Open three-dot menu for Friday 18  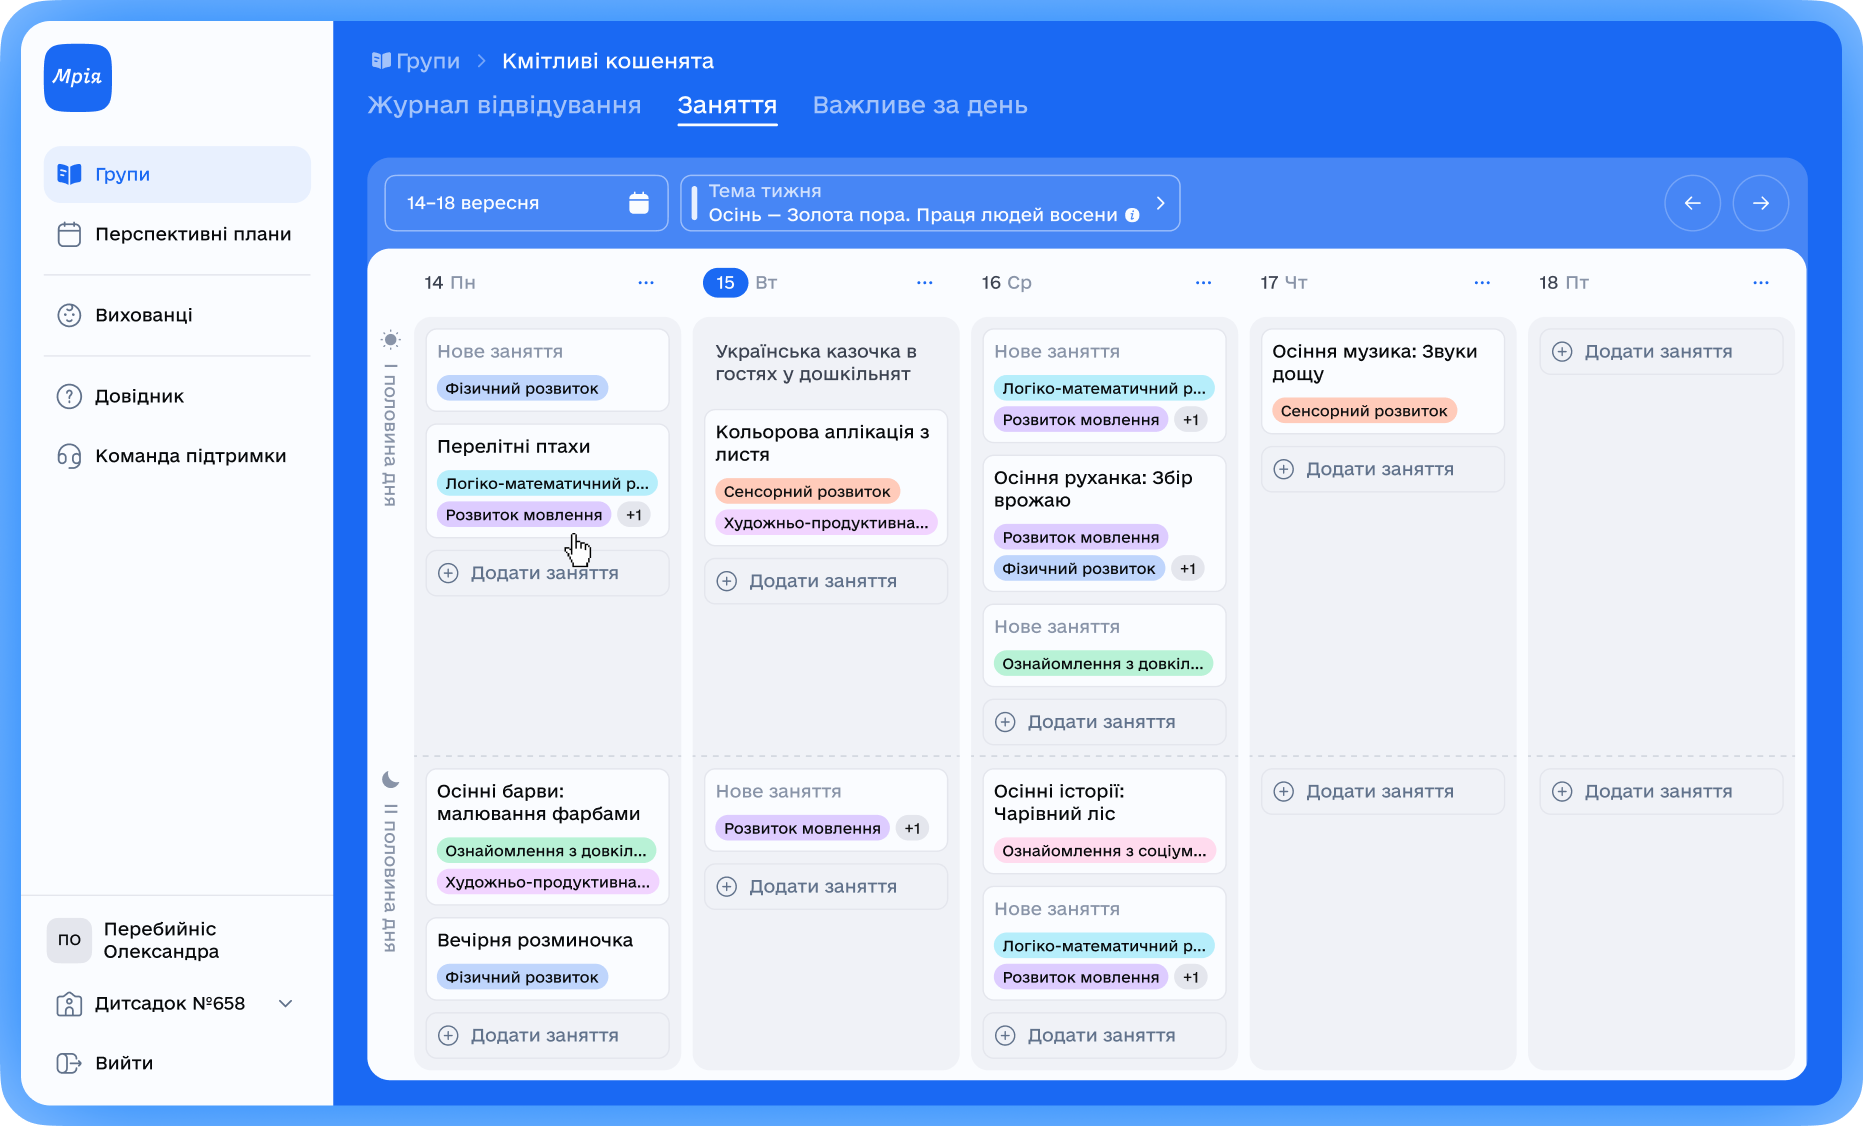click(x=1760, y=283)
